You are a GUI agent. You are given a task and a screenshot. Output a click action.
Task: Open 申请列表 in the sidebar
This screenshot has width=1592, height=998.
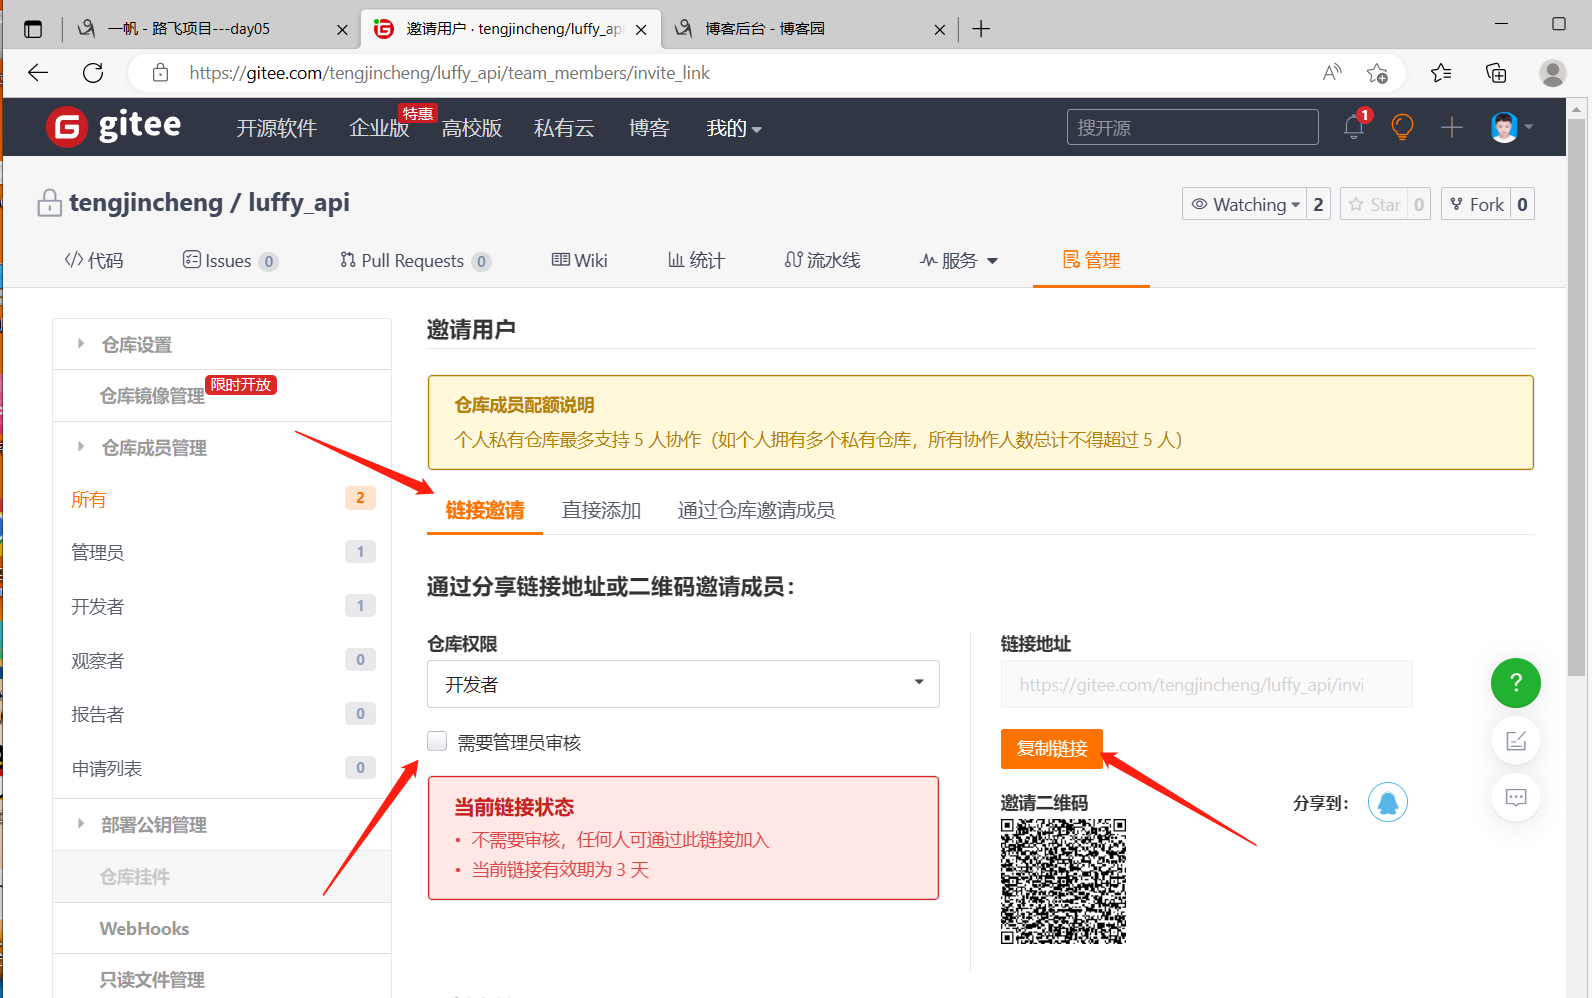pyautogui.click(x=222, y=768)
